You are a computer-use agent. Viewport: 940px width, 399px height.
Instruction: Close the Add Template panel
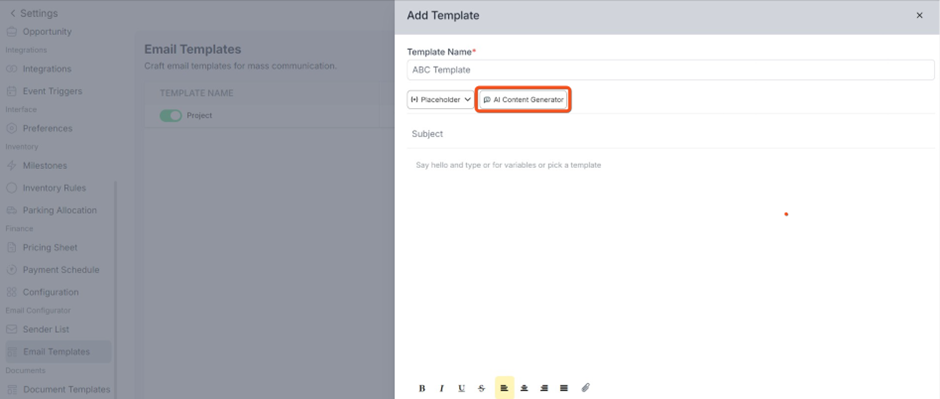920,16
